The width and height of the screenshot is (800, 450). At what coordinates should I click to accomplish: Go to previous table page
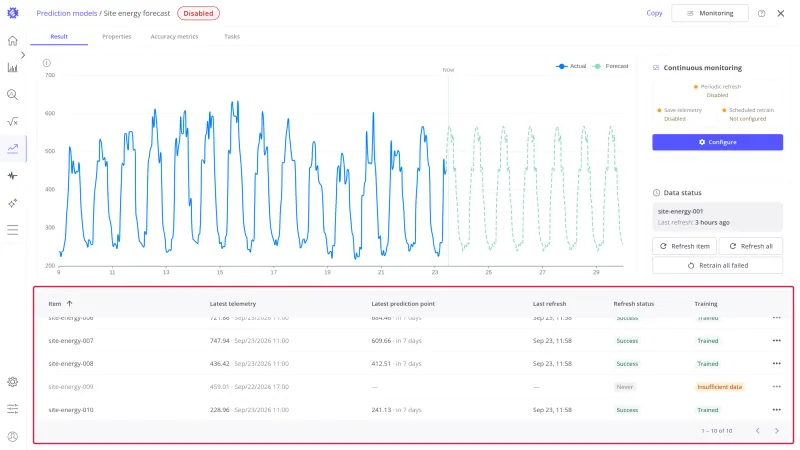tap(758, 431)
